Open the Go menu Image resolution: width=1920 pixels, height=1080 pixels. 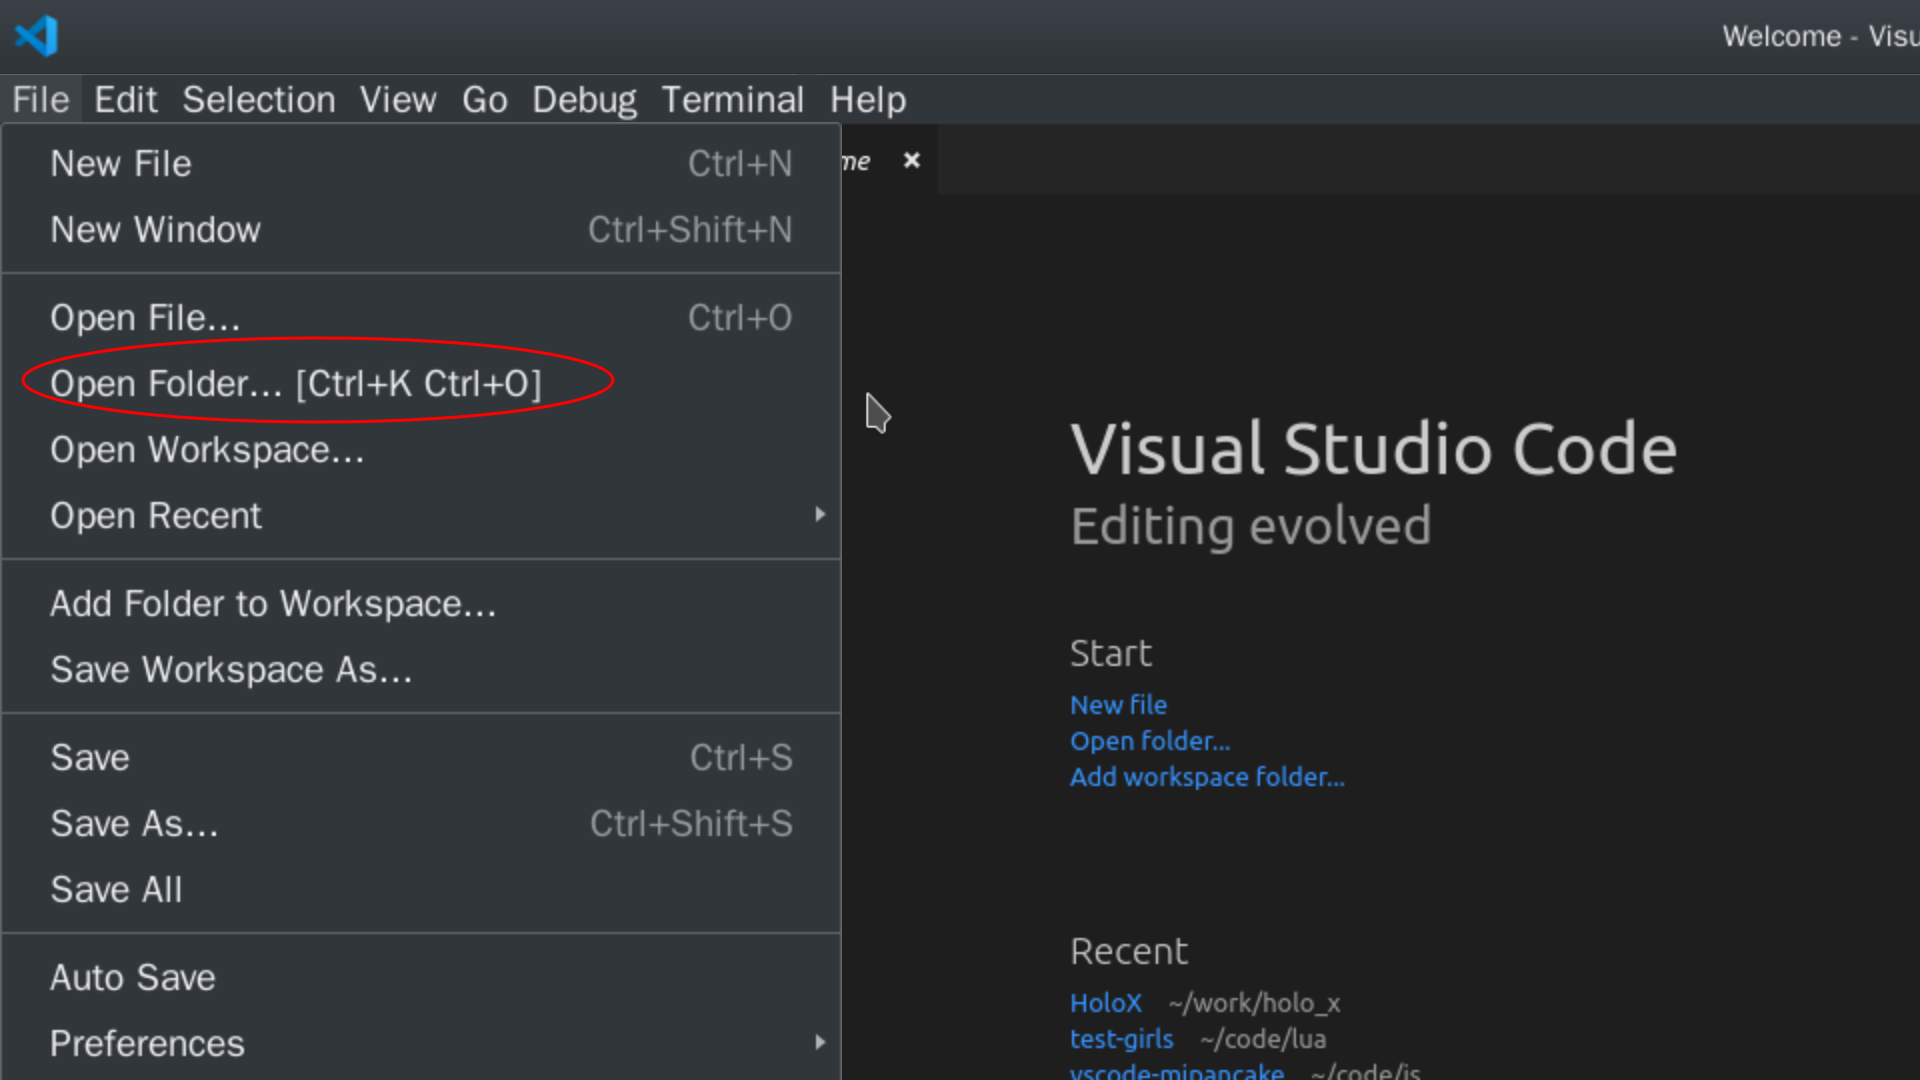pyautogui.click(x=485, y=100)
